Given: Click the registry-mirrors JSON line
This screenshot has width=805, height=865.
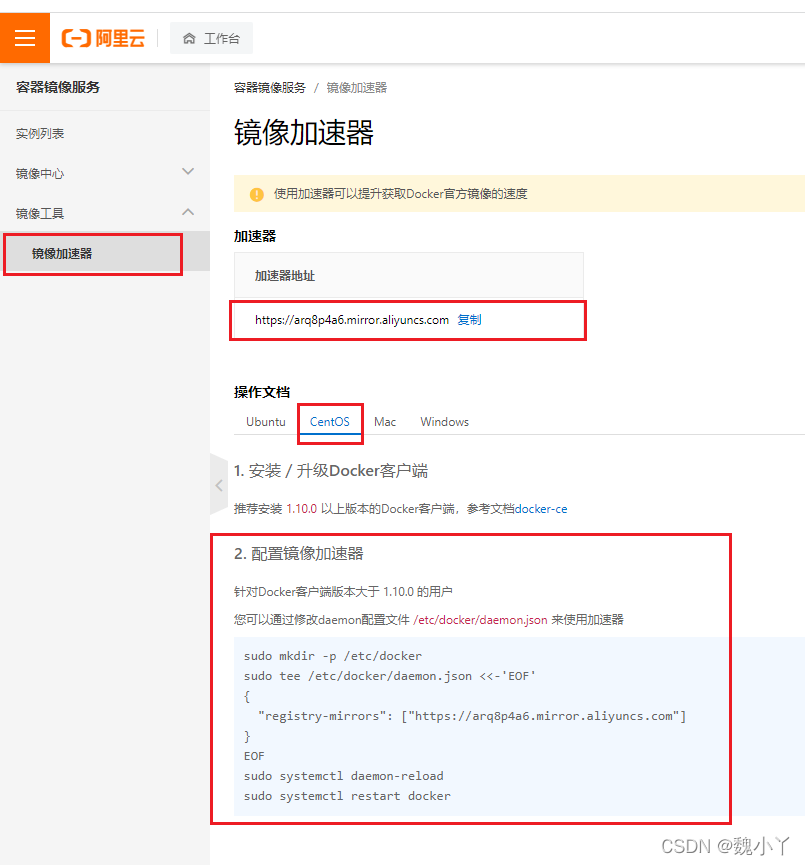Looking at the screenshot, I should coord(472,716).
